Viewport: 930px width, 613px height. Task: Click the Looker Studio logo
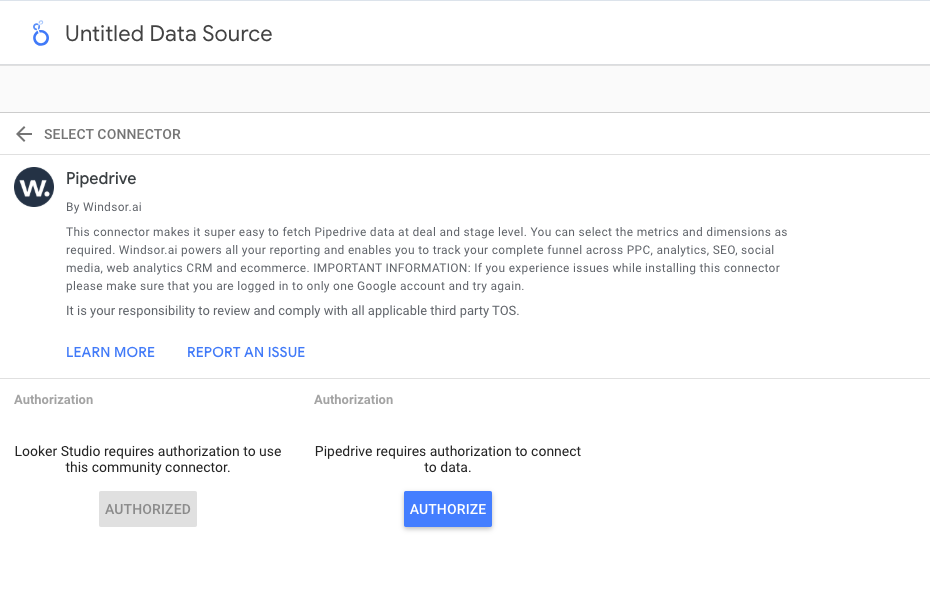[x=40, y=34]
